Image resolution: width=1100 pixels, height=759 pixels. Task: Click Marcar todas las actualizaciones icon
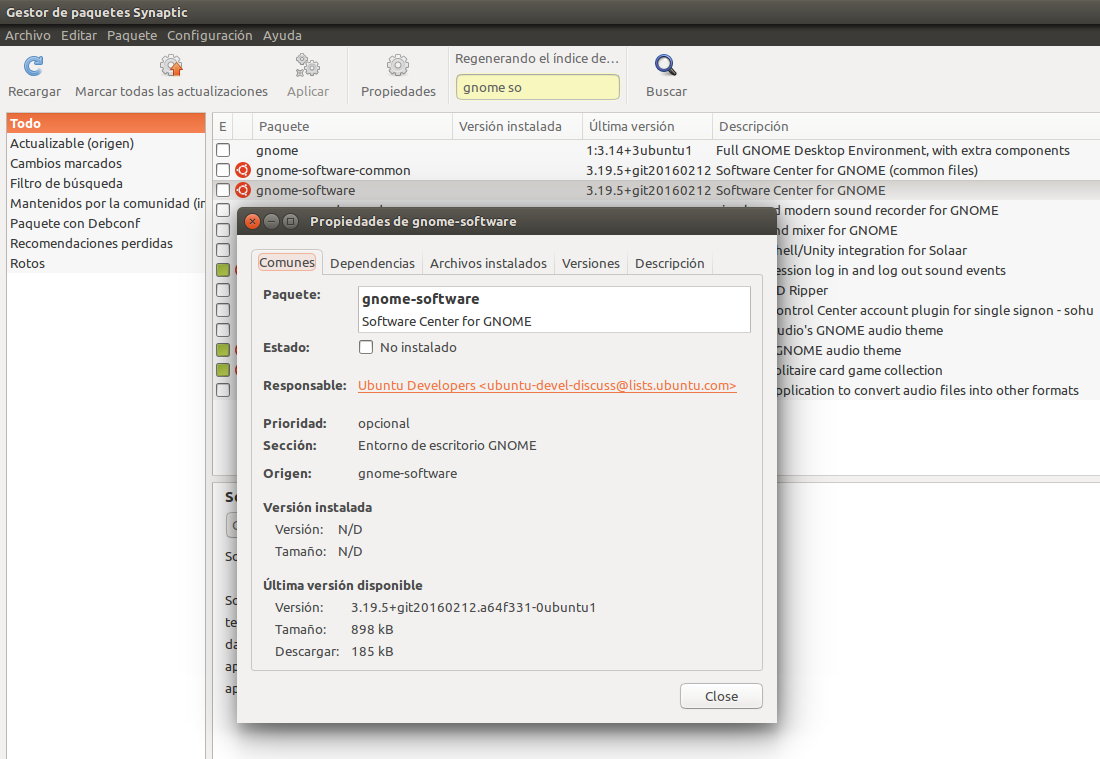coord(171,67)
